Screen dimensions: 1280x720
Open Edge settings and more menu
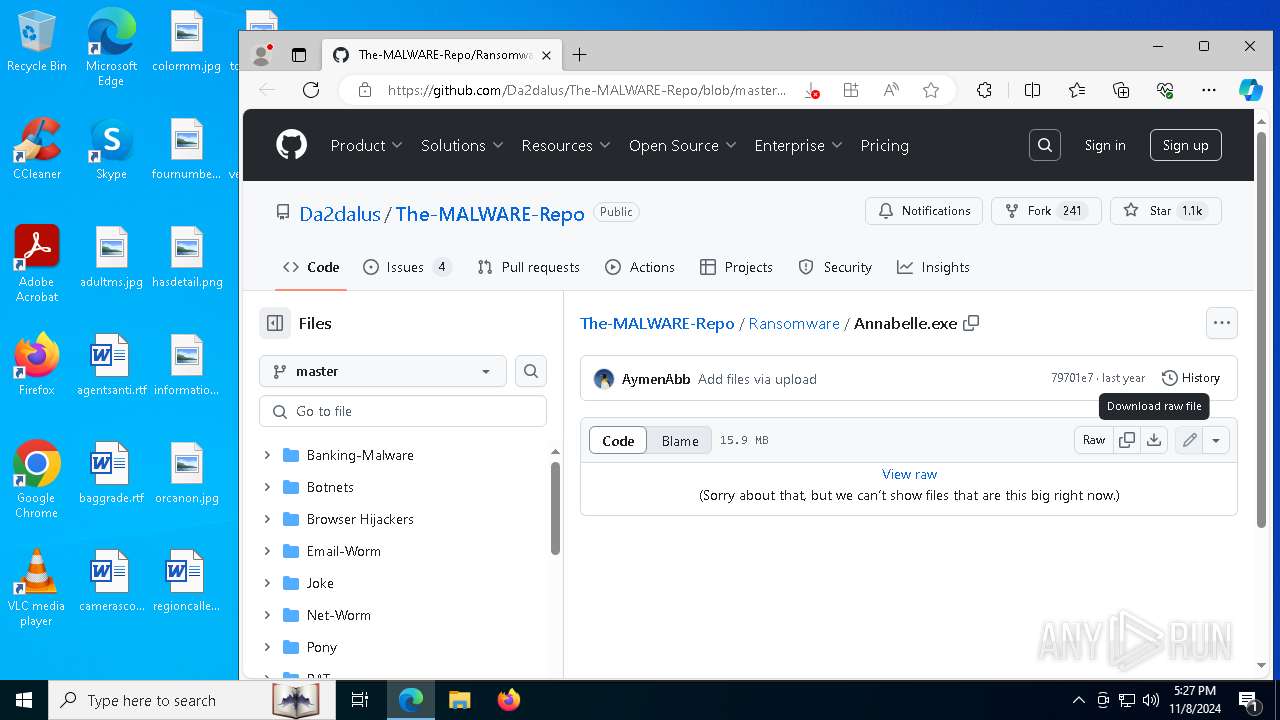tap(1209, 90)
